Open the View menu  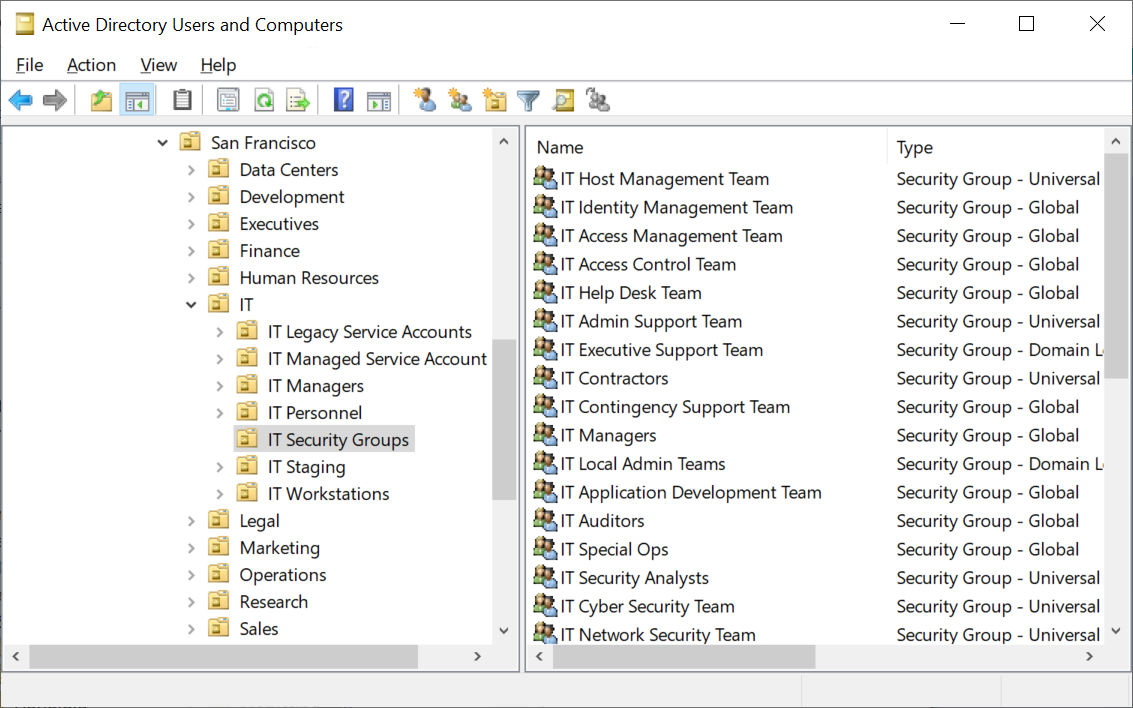tap(158, 65)
